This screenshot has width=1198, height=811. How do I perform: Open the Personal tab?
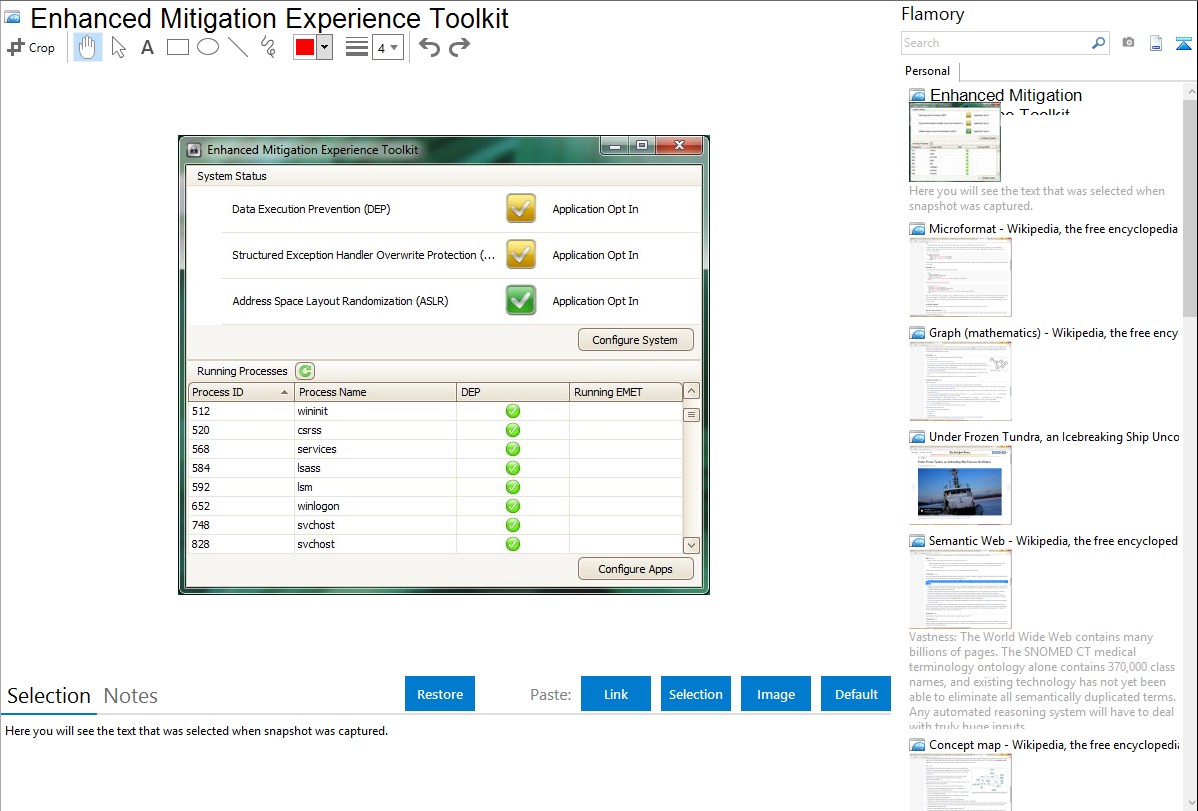click(x=928, y=71)
